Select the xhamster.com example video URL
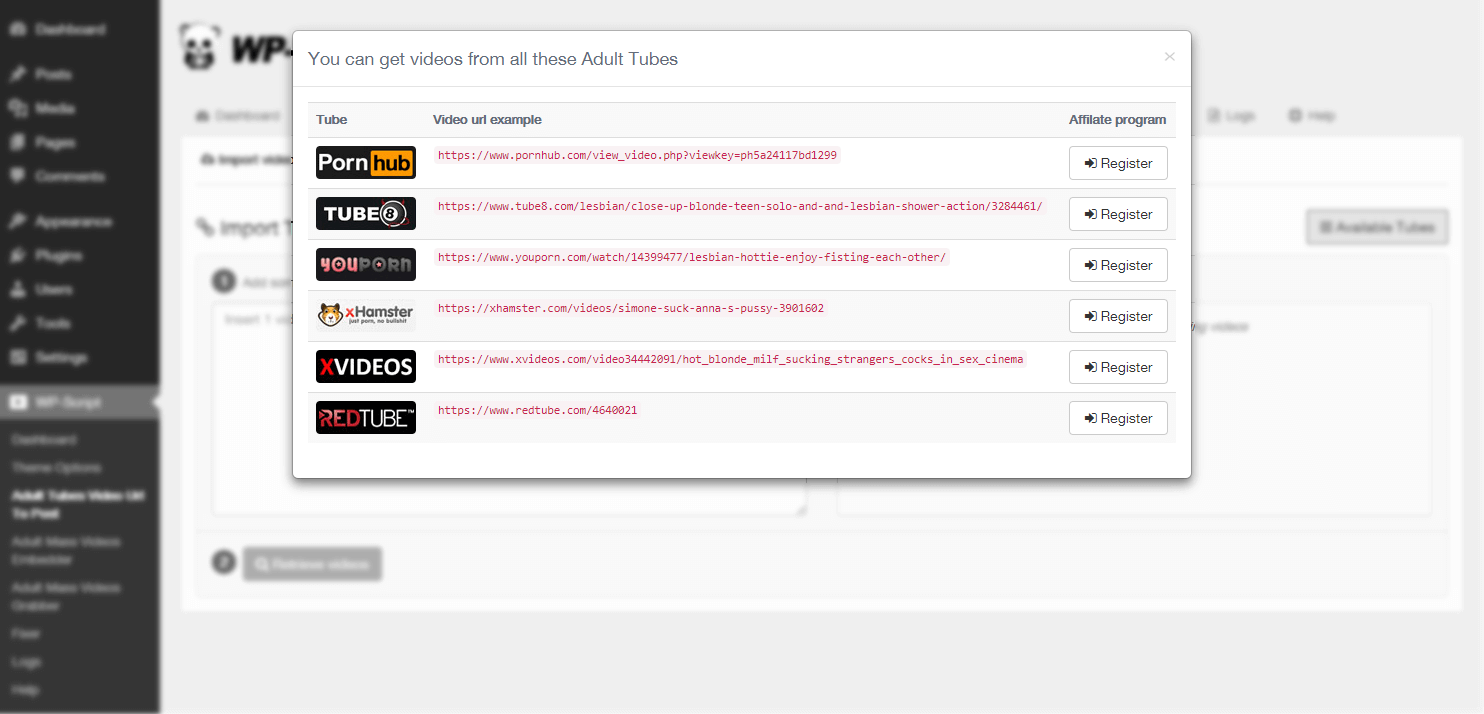This screenshot has height=714, width=1484. 631,308
